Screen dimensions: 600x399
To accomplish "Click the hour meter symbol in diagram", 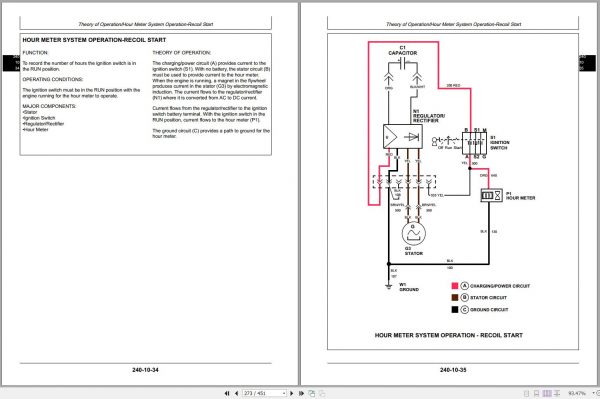I will point(491,195).
